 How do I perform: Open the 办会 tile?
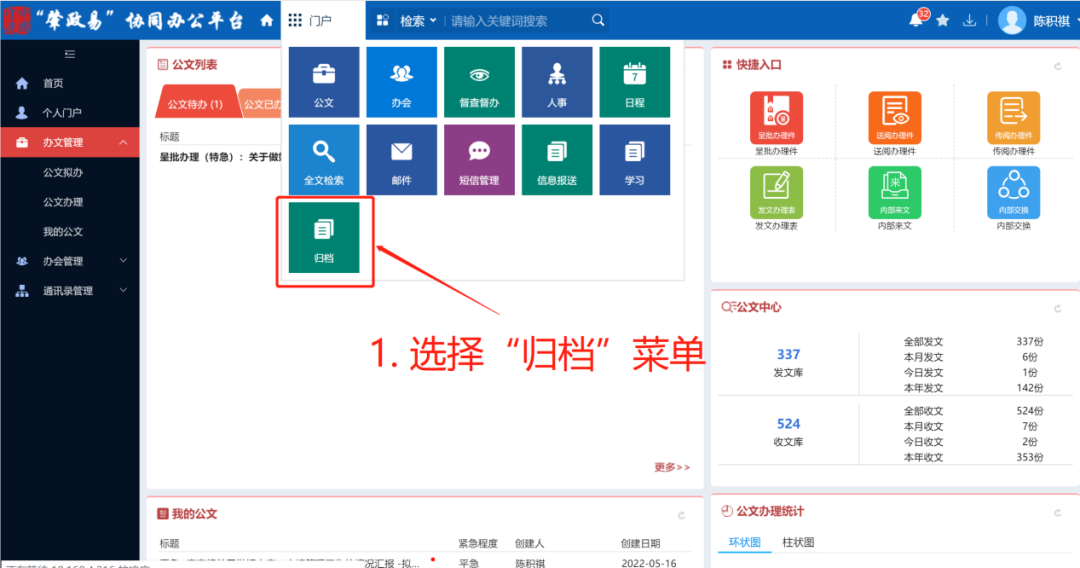(402, 82)
